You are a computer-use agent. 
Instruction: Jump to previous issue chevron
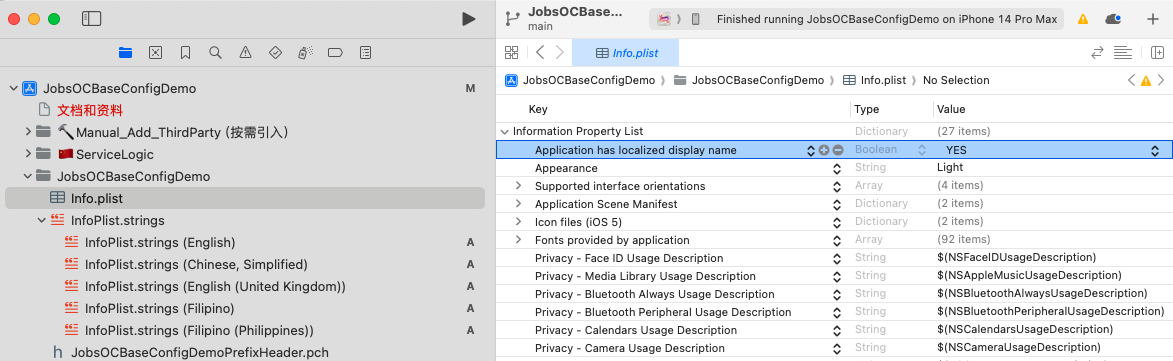[x=1132, y=80]
